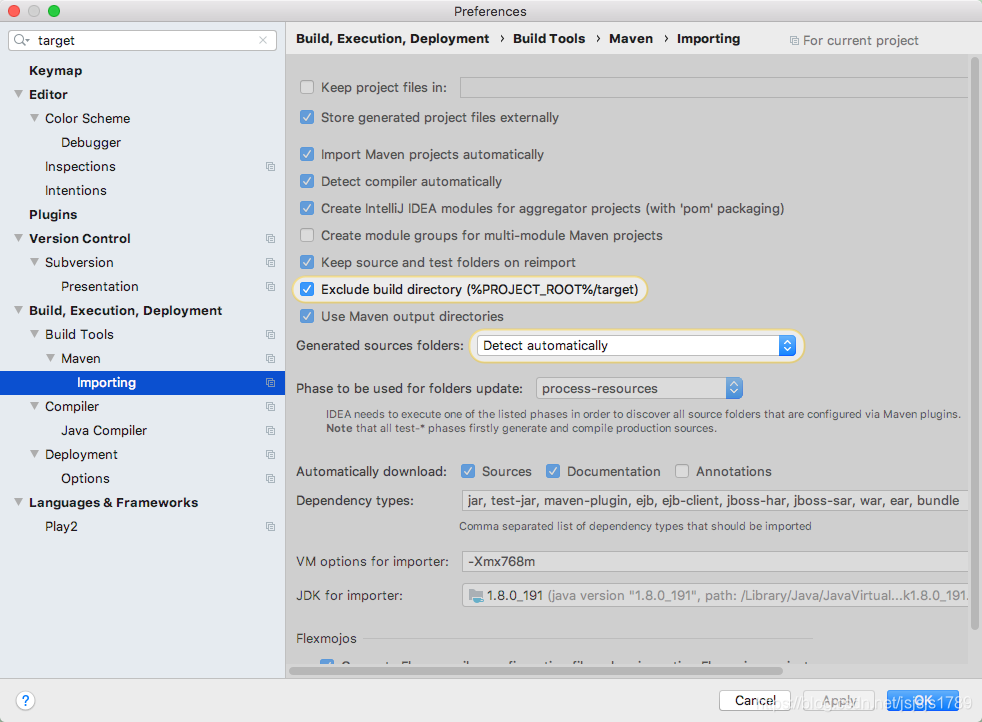Collapse the Compiler tree node
This screenshot has width=982, height=722.
tap(34, 406)
